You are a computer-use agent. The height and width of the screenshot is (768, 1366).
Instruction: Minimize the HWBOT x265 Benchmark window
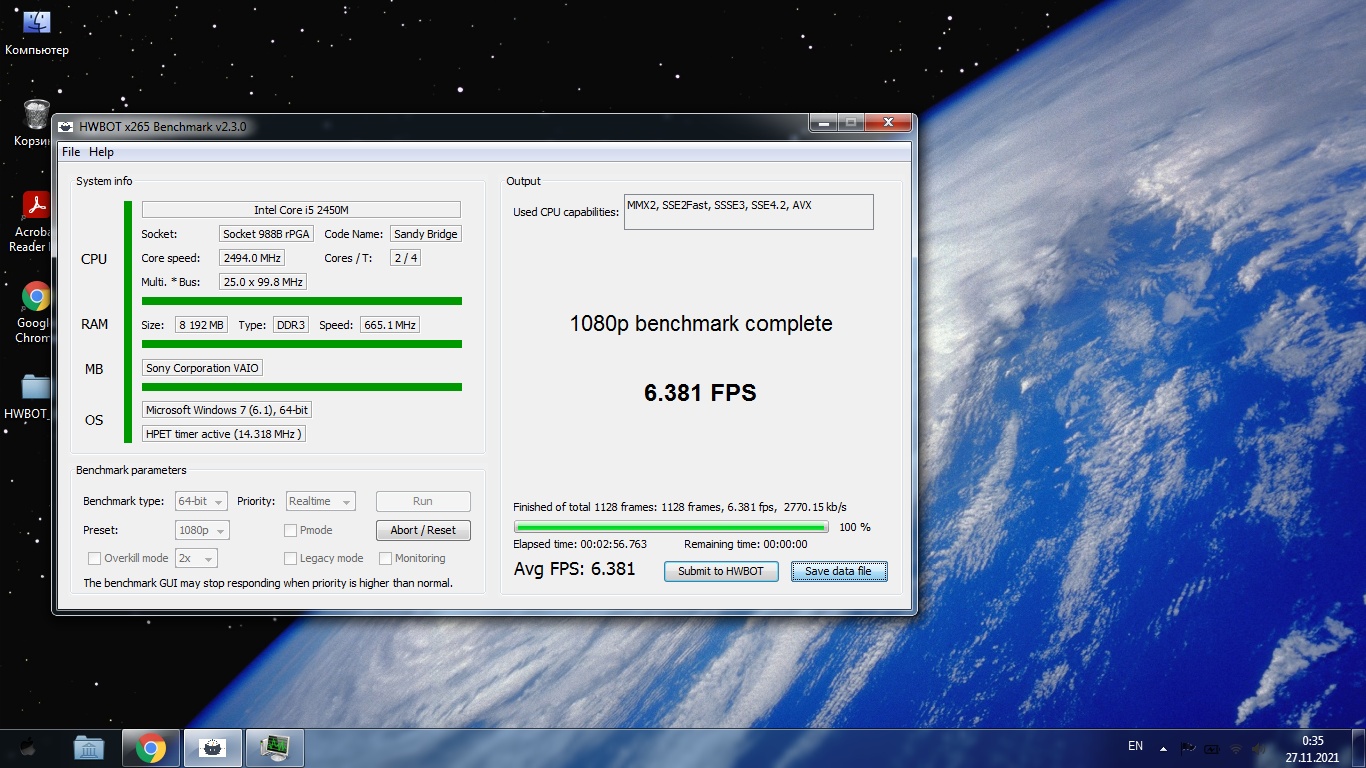[824, 123]
